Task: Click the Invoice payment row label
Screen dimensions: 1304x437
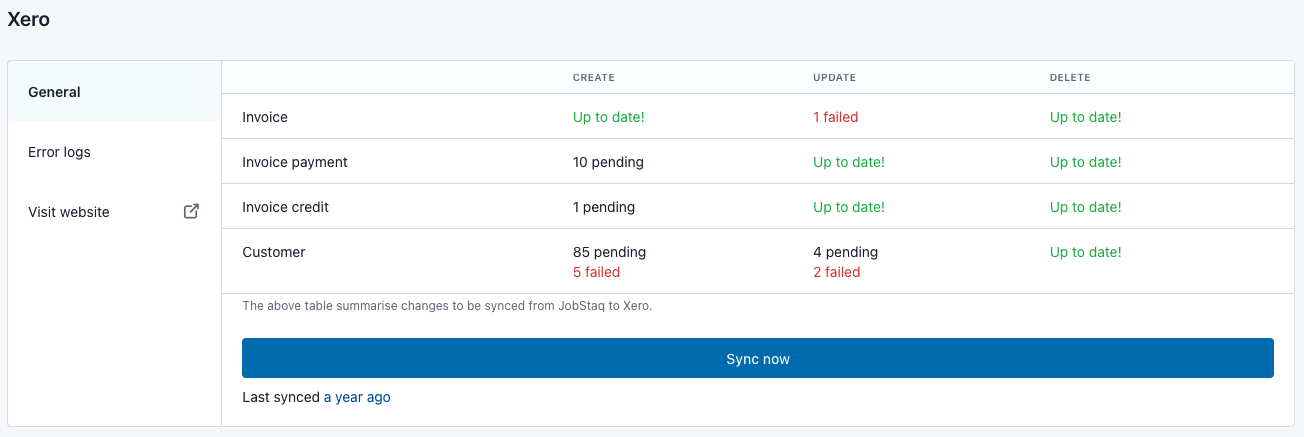Action: 295,162
